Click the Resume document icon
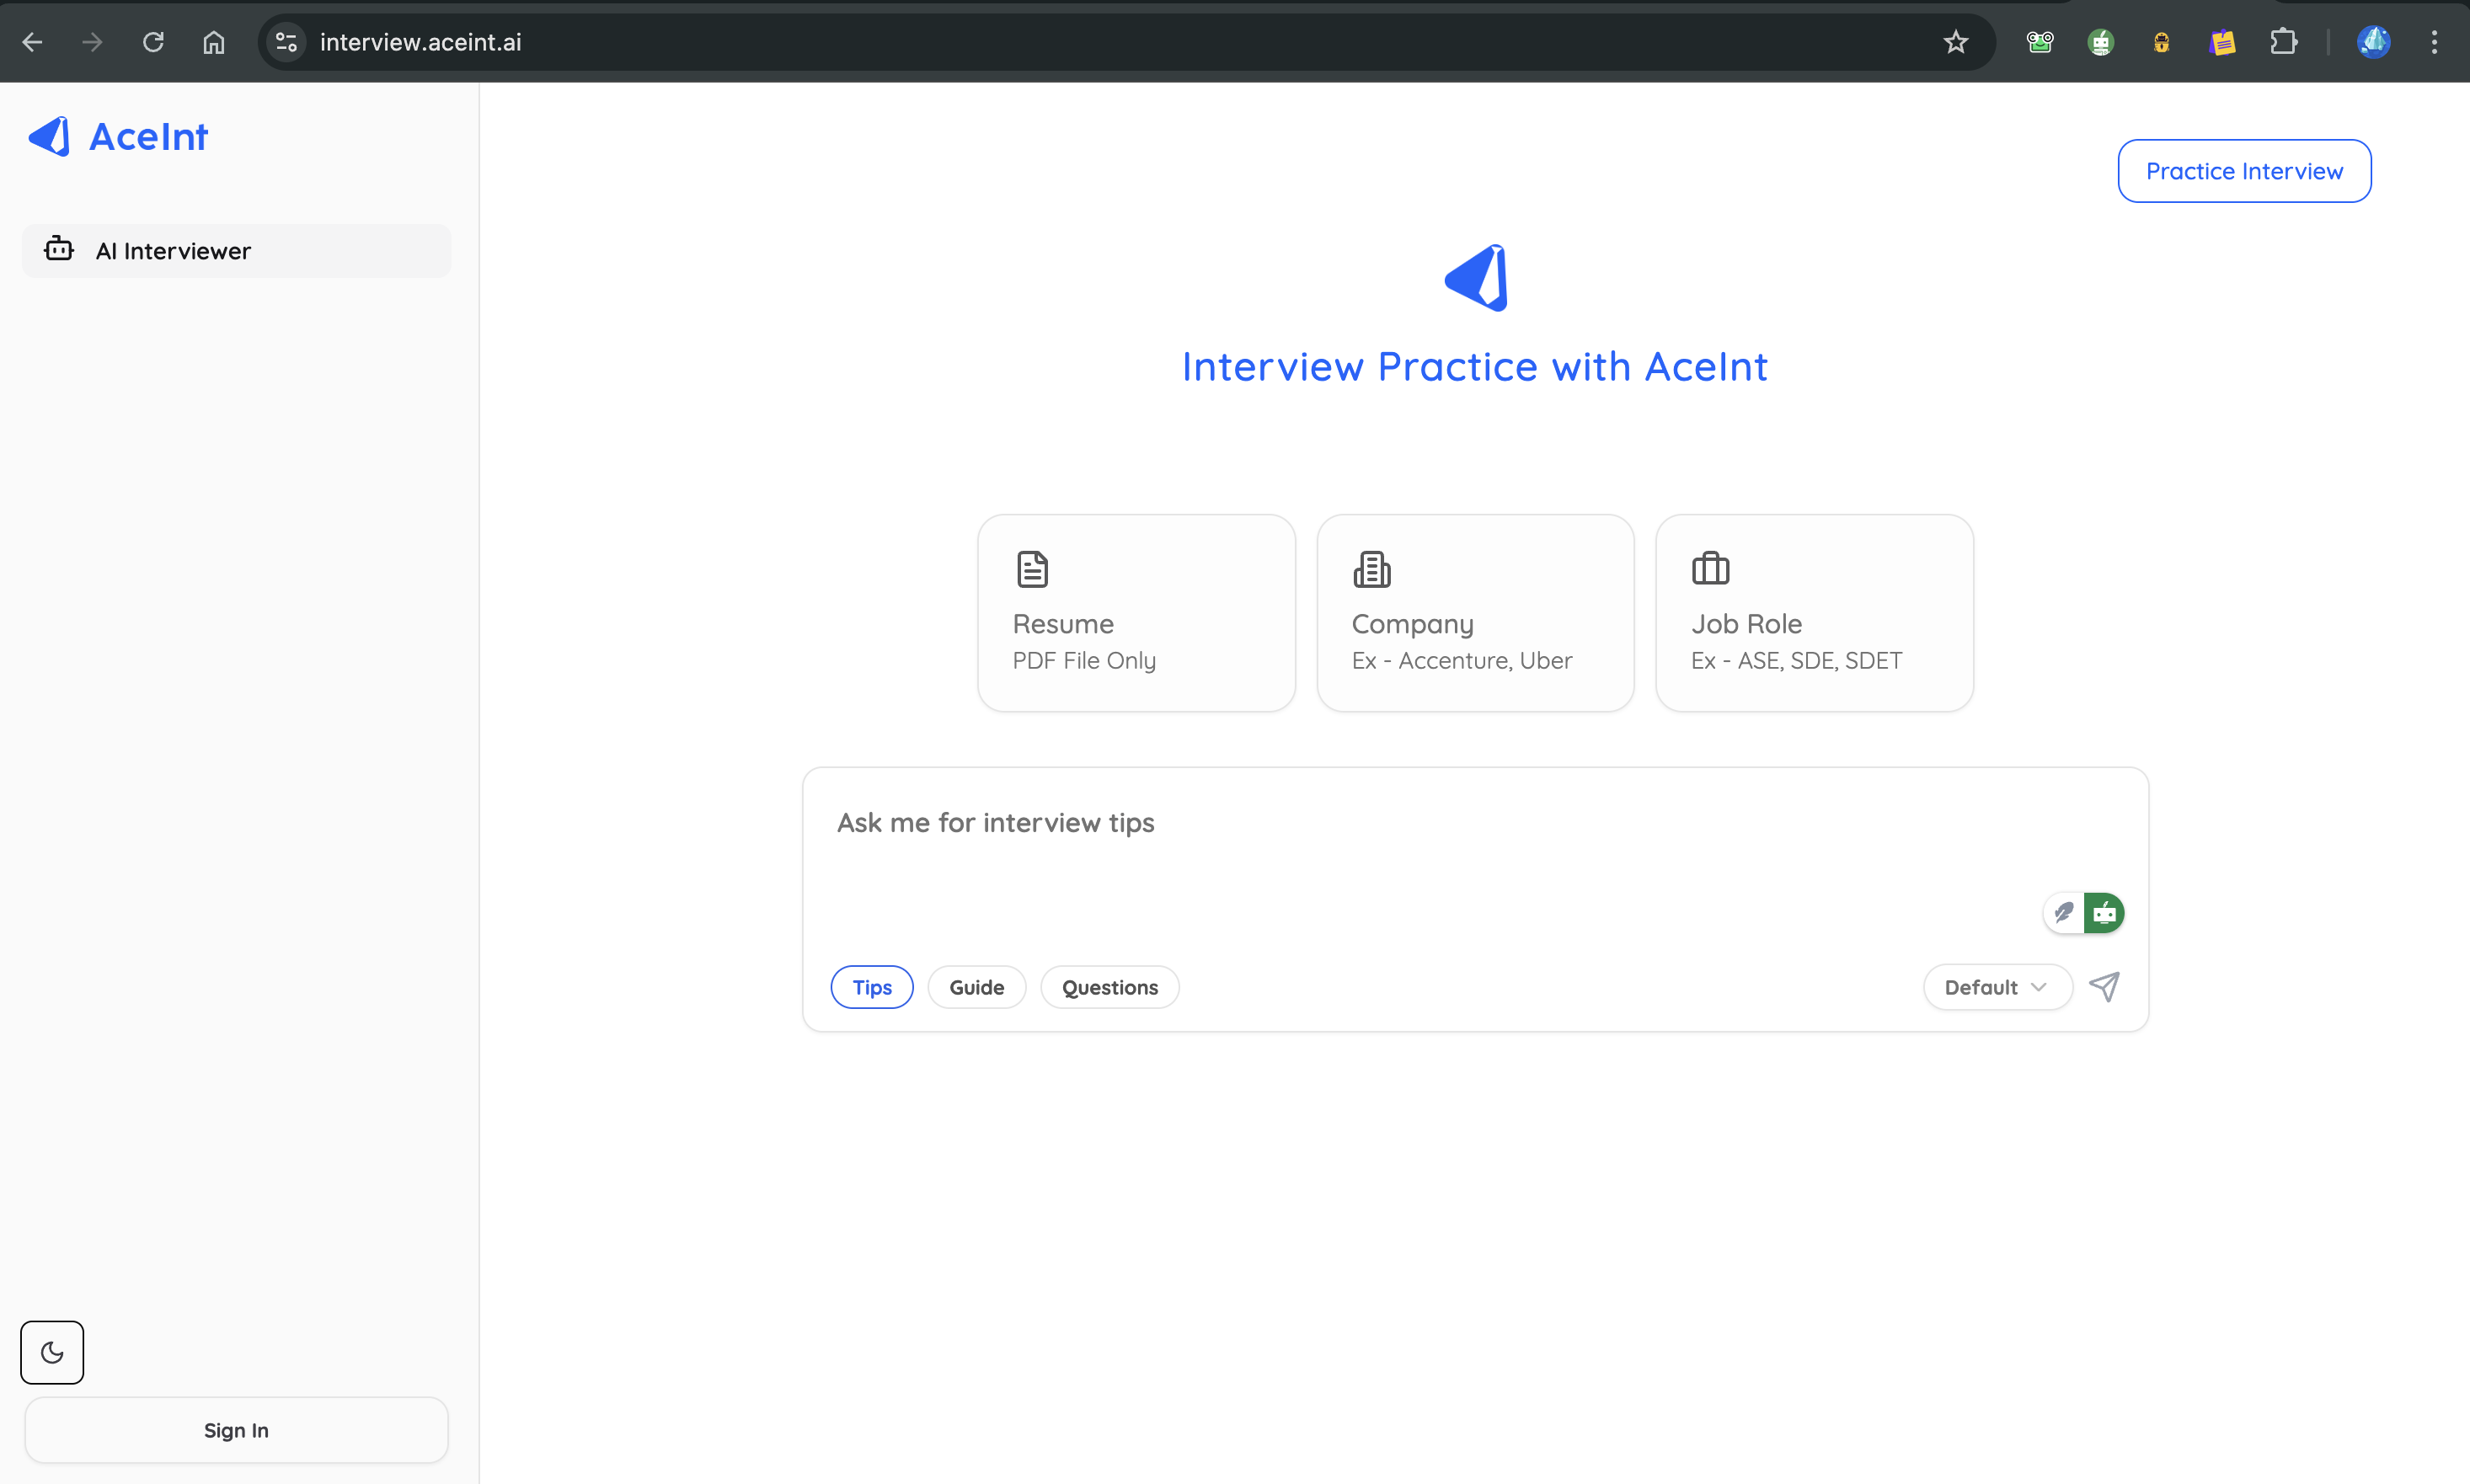The height and width of the screenshot is (1484, 2470). click(x=1032, y=569)
